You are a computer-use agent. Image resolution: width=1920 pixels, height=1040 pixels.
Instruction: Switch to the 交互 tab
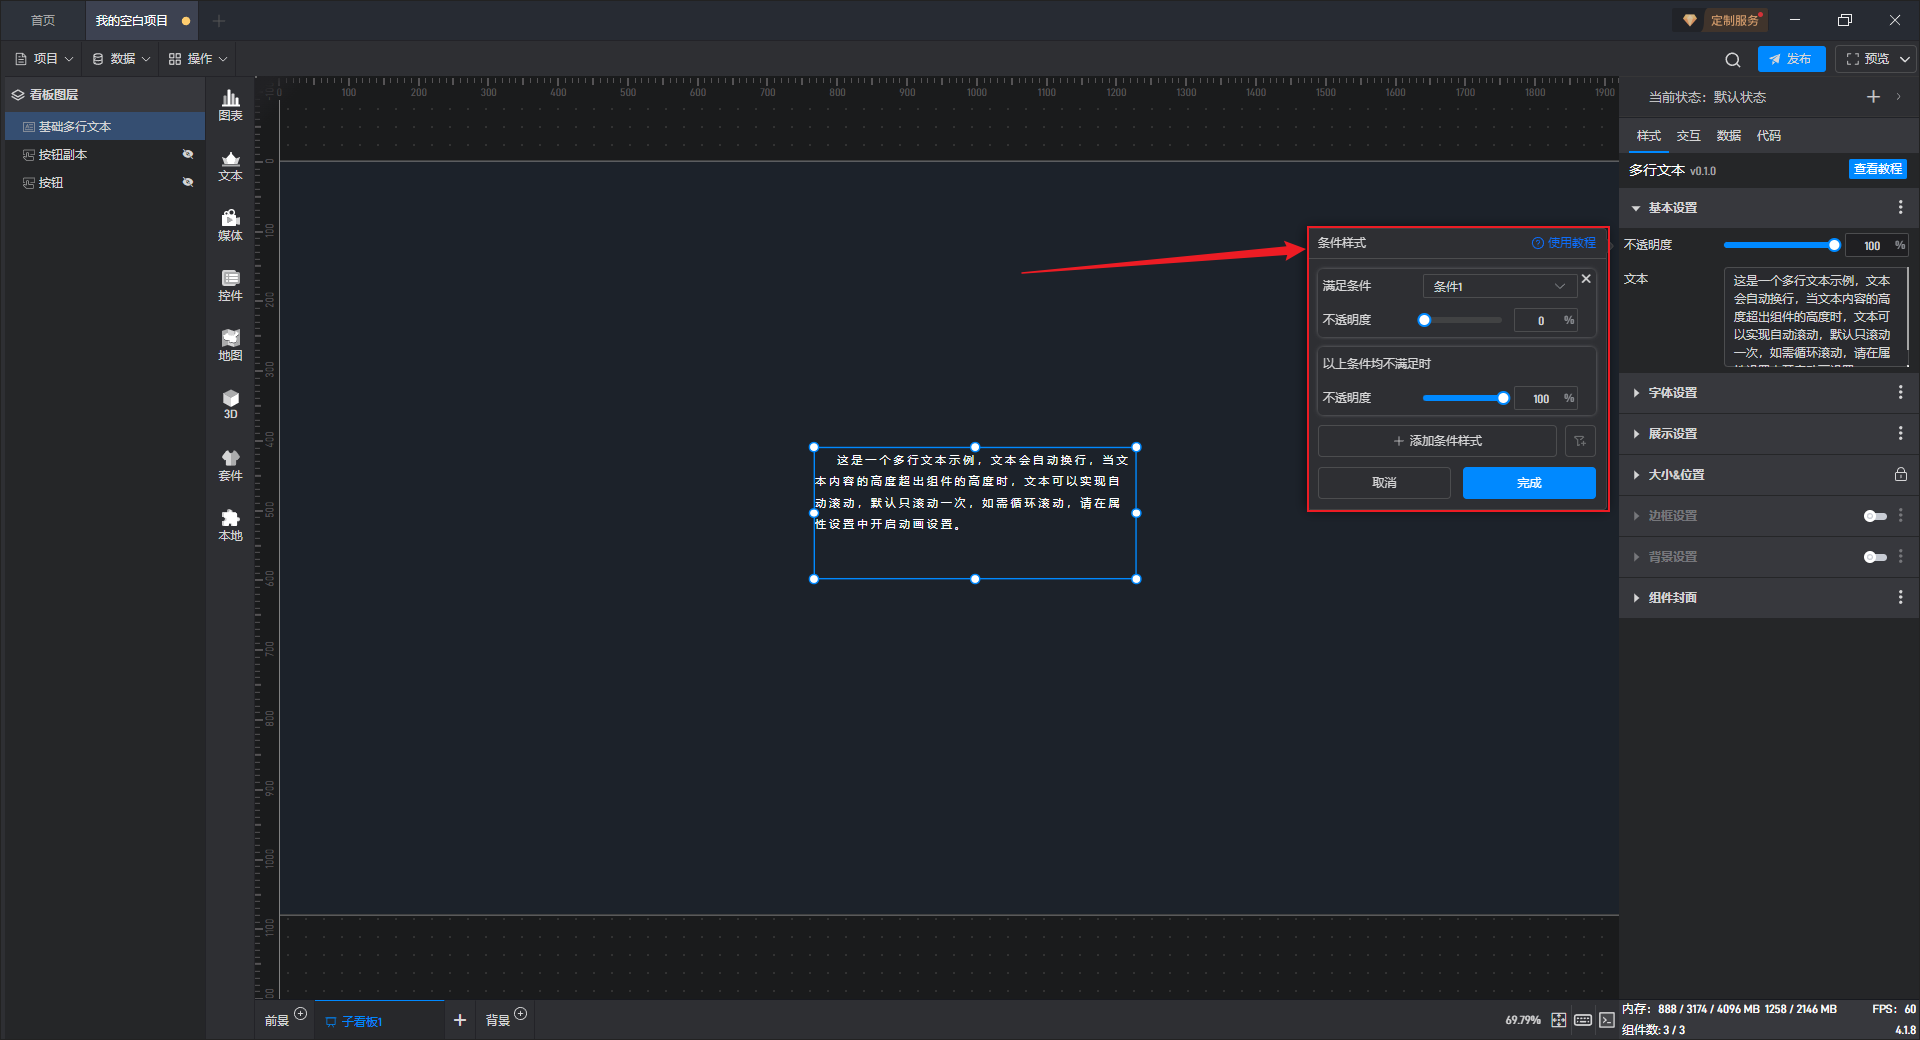click(1688, 136)
